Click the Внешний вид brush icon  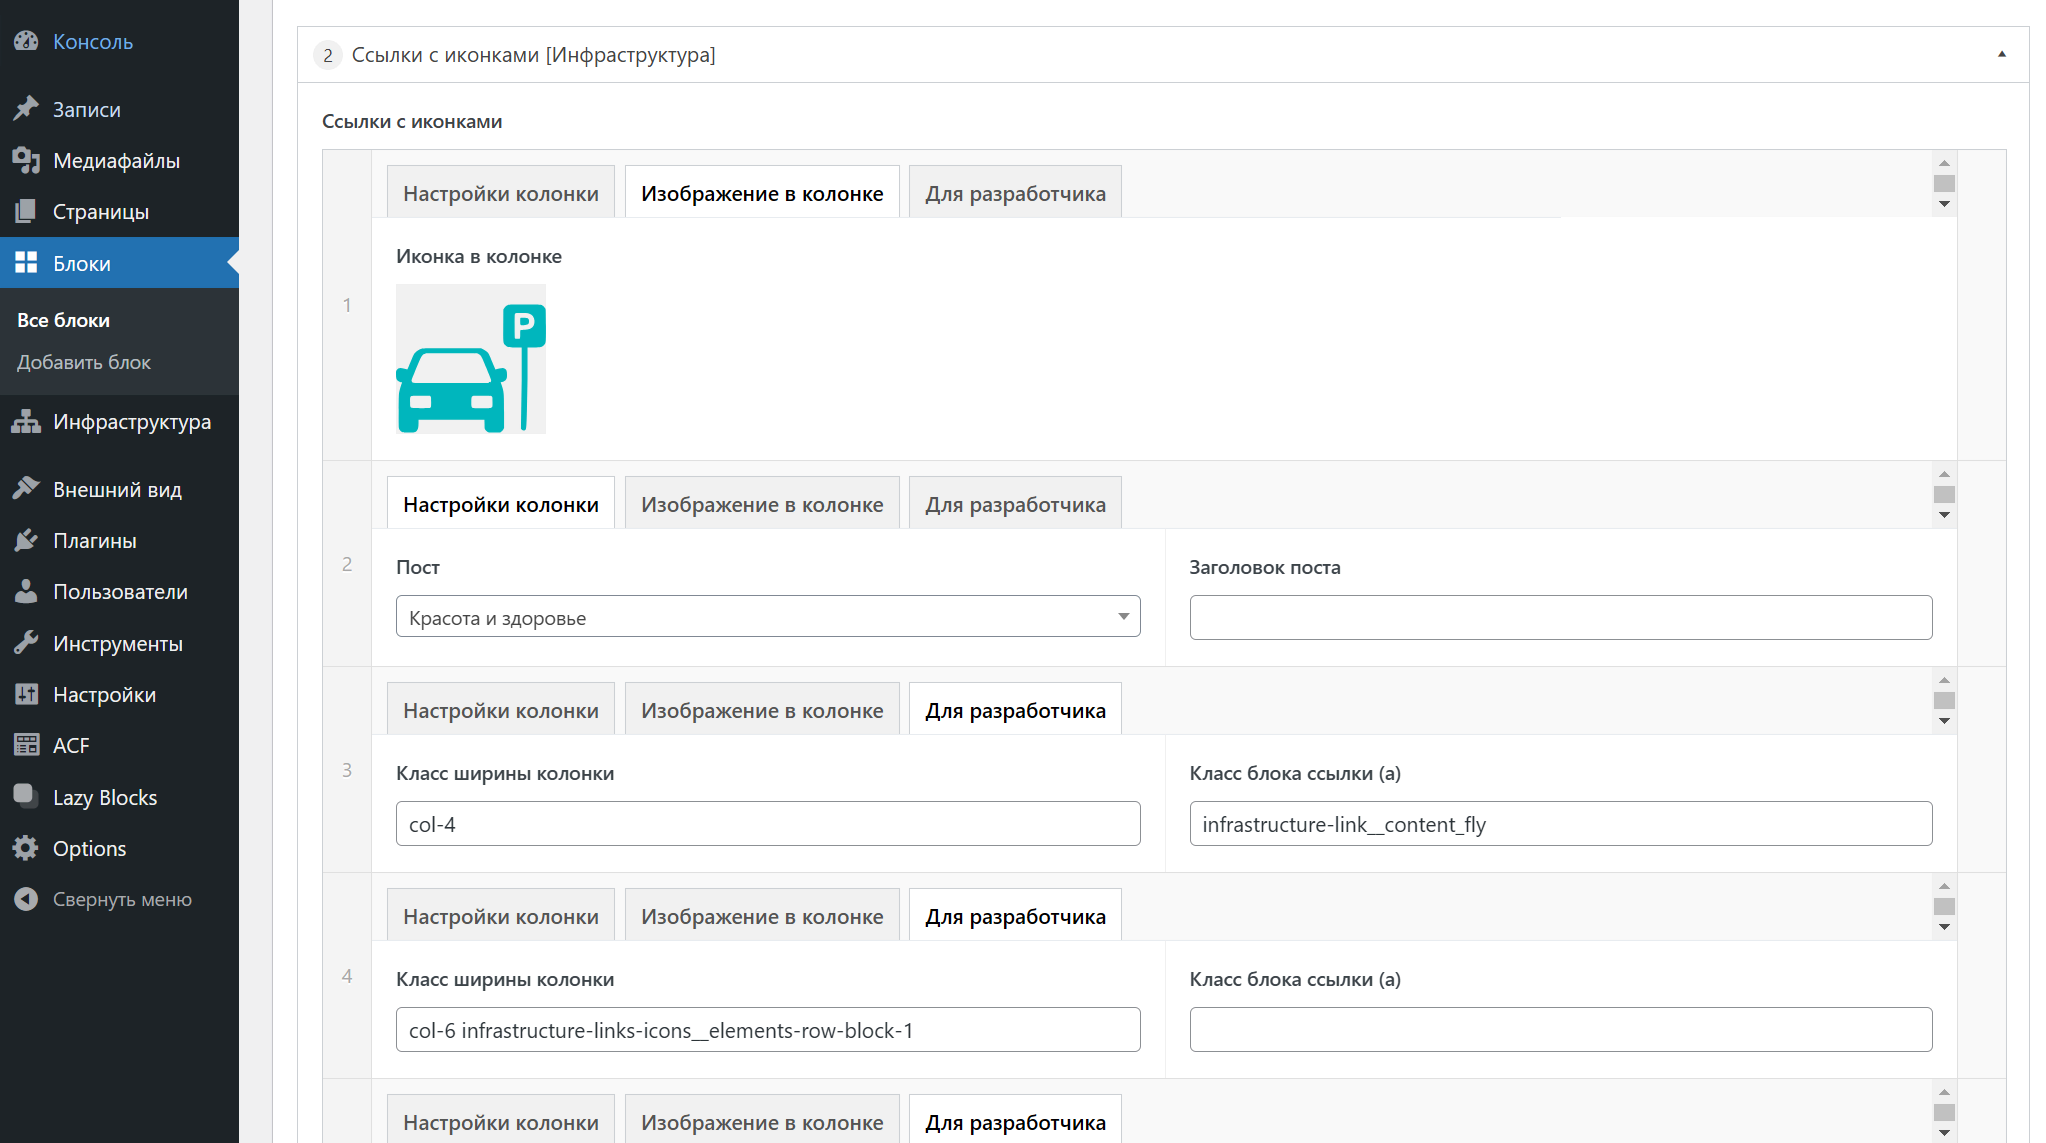[x=26, y=489]
